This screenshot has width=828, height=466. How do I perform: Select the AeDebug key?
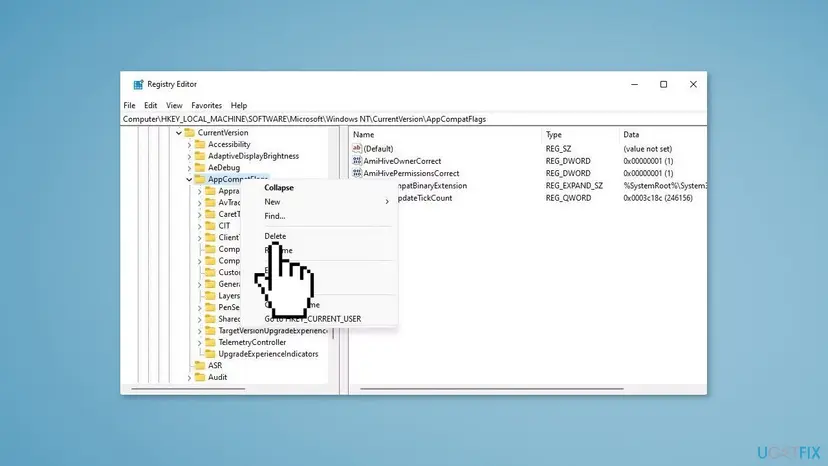(224, 167)
